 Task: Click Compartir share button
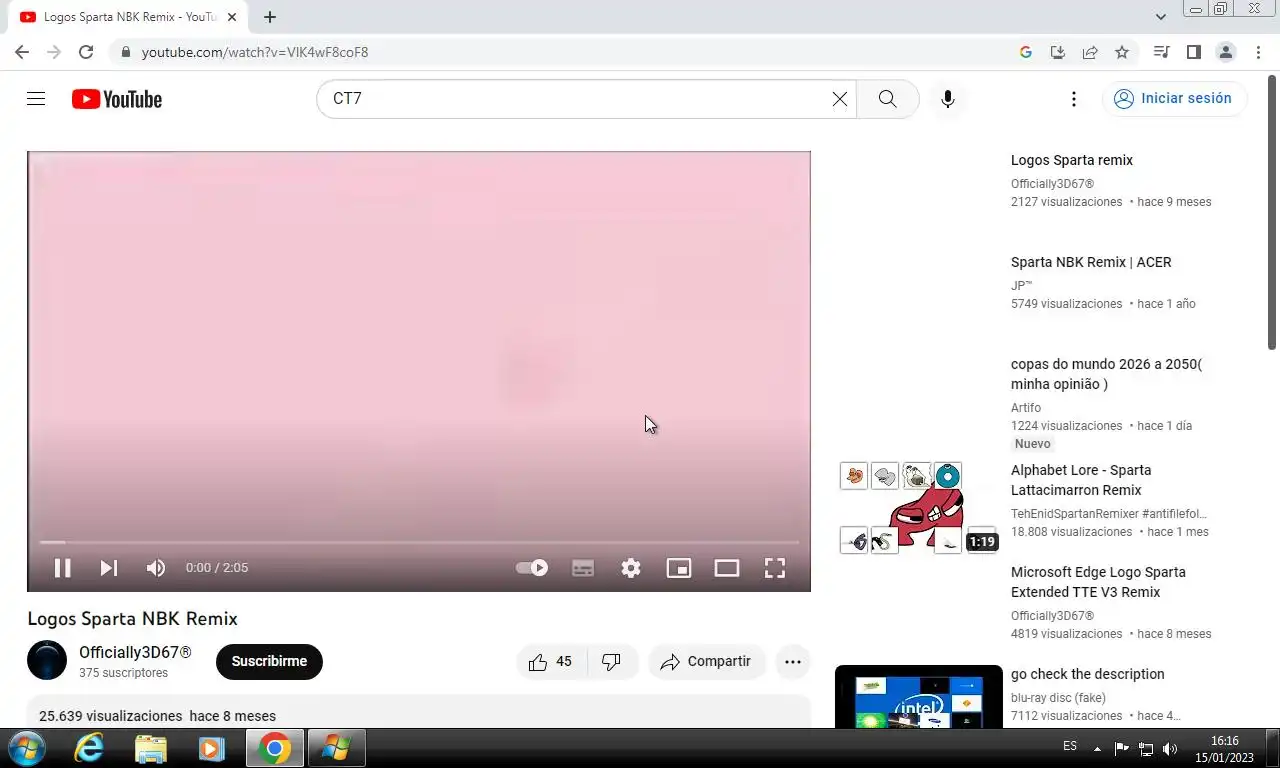[x=706, y=661]
